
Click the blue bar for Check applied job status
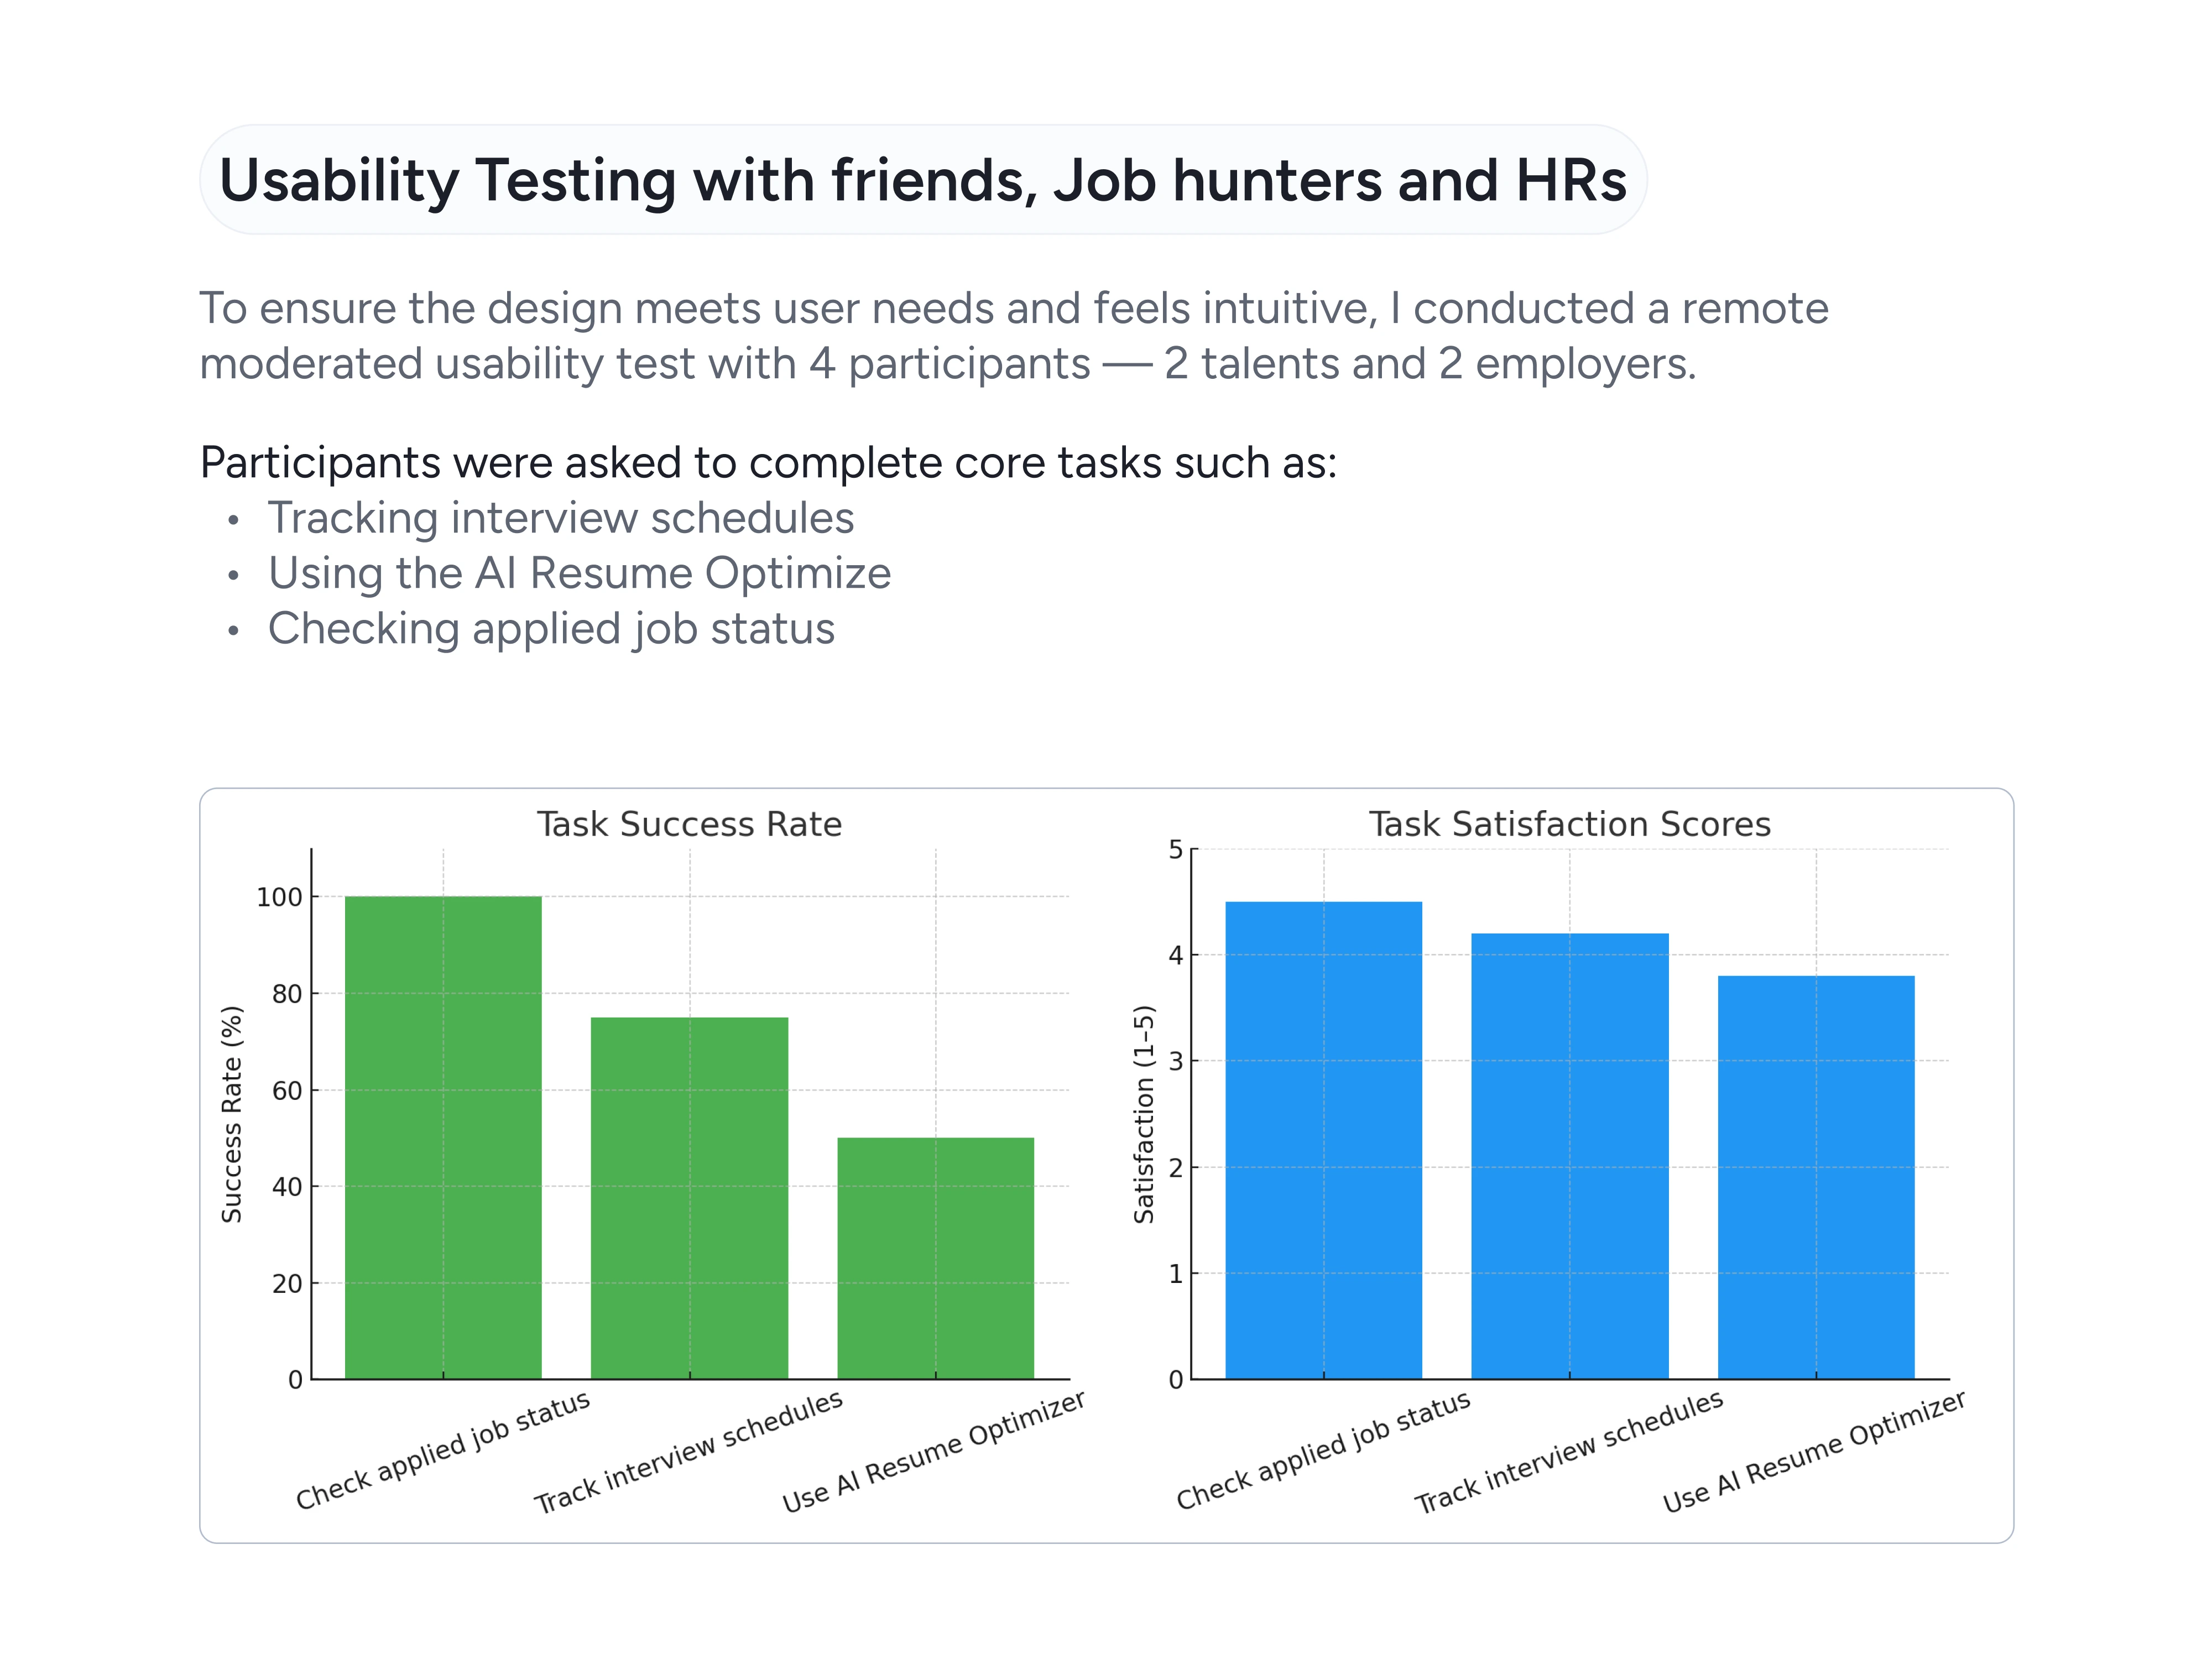point(1323,1140)
